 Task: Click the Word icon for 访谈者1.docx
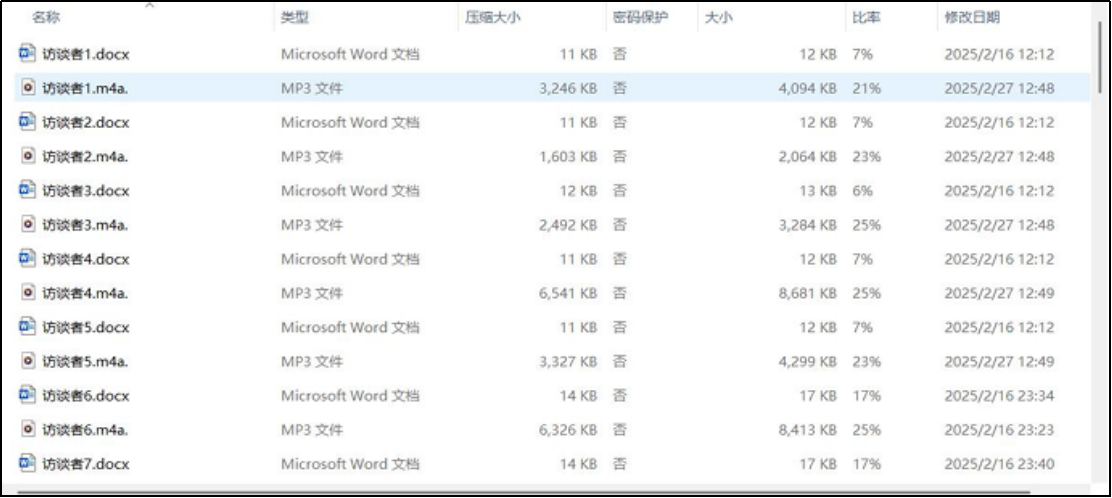(x=27, y=54)
